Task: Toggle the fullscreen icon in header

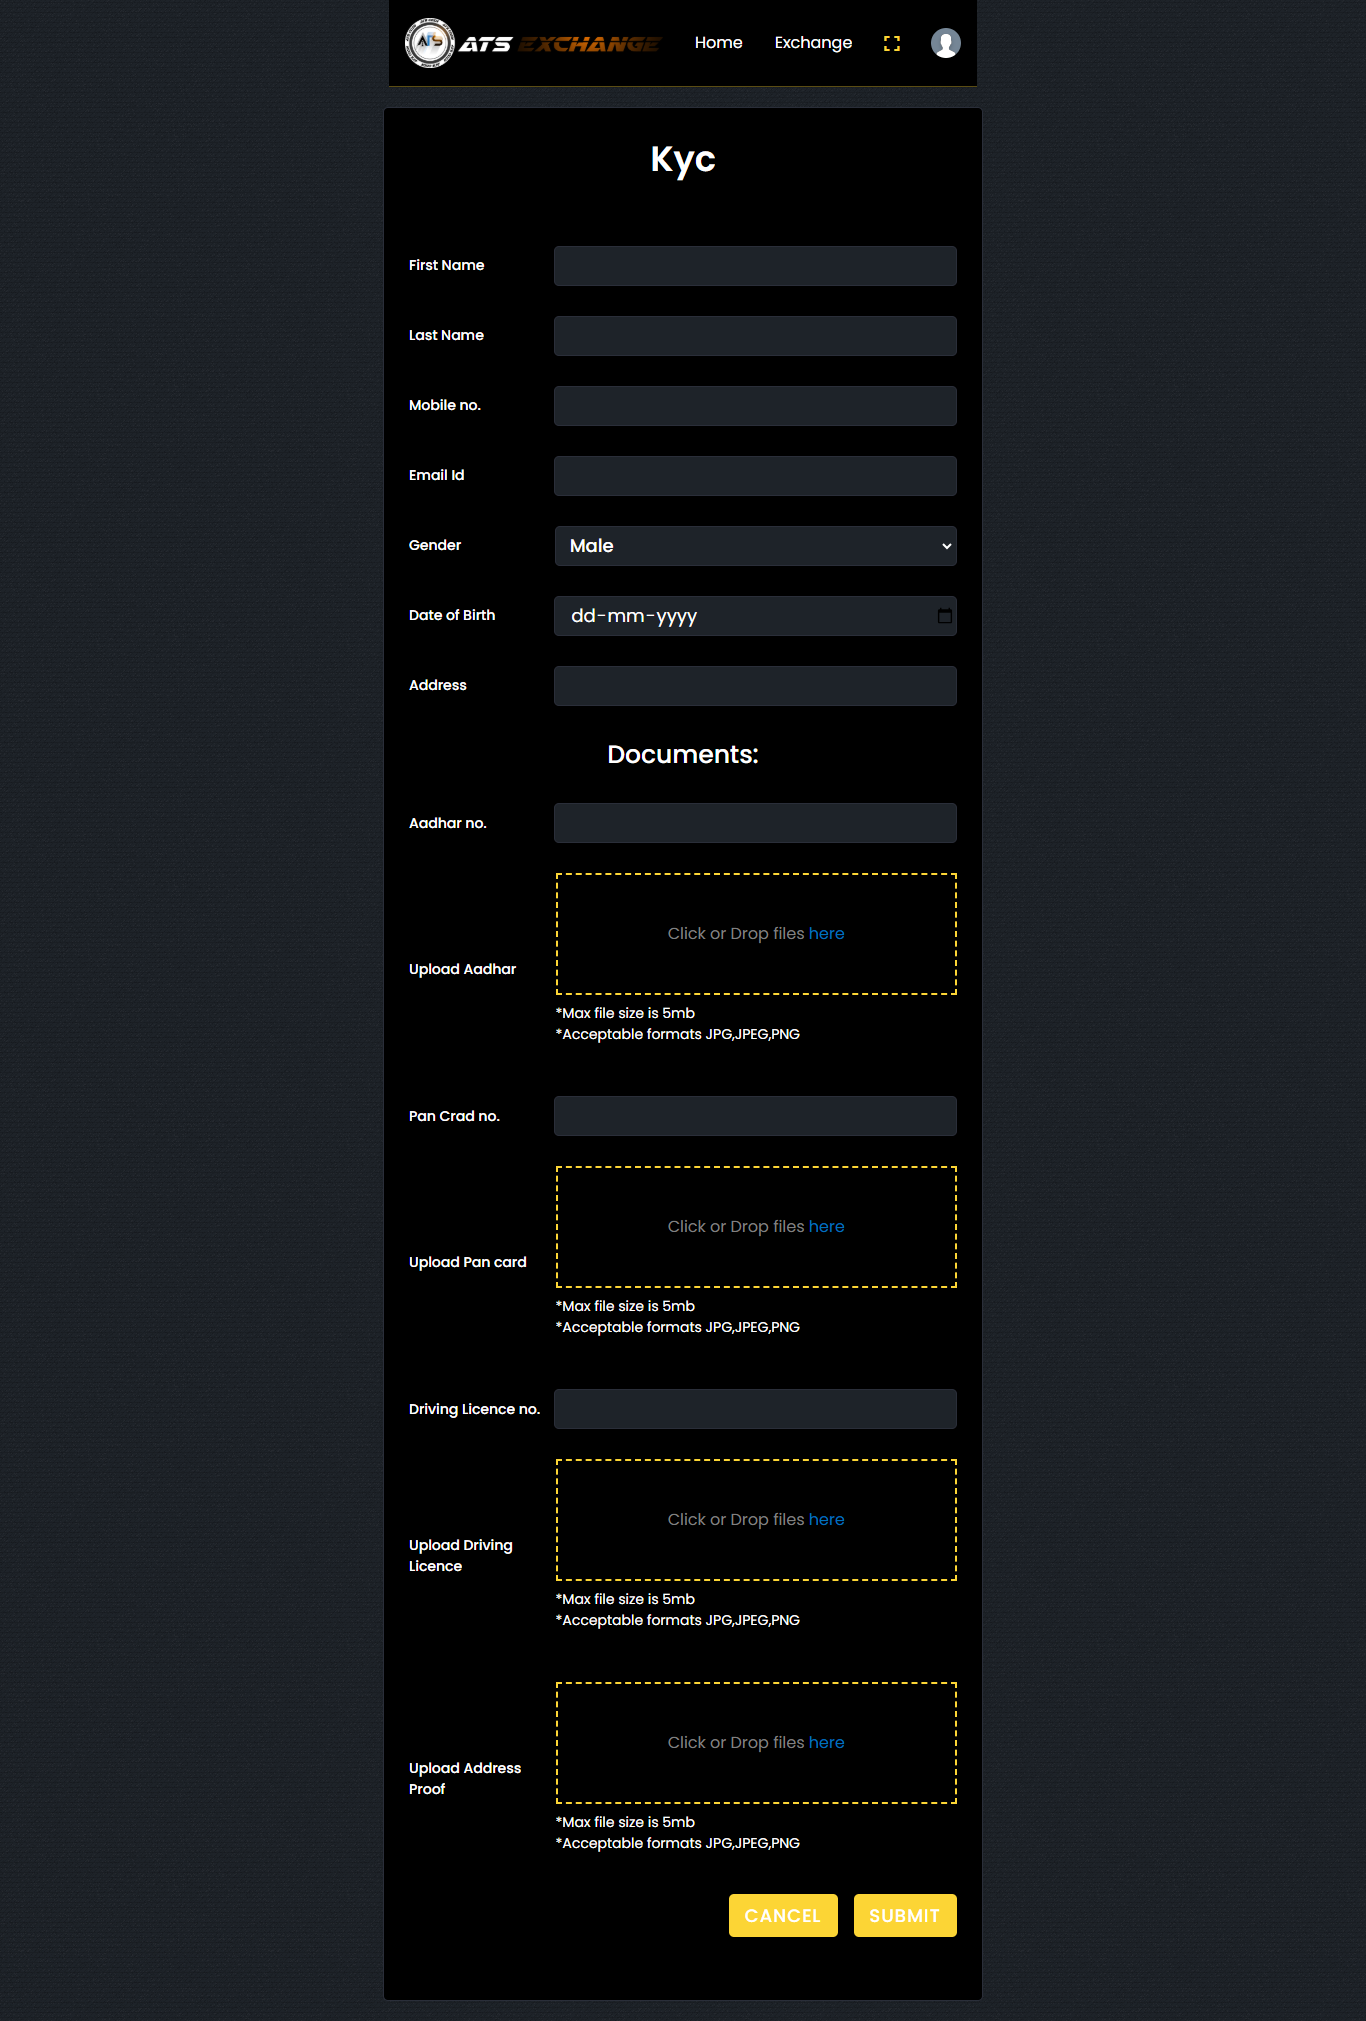Action: [x=891, y=43]
